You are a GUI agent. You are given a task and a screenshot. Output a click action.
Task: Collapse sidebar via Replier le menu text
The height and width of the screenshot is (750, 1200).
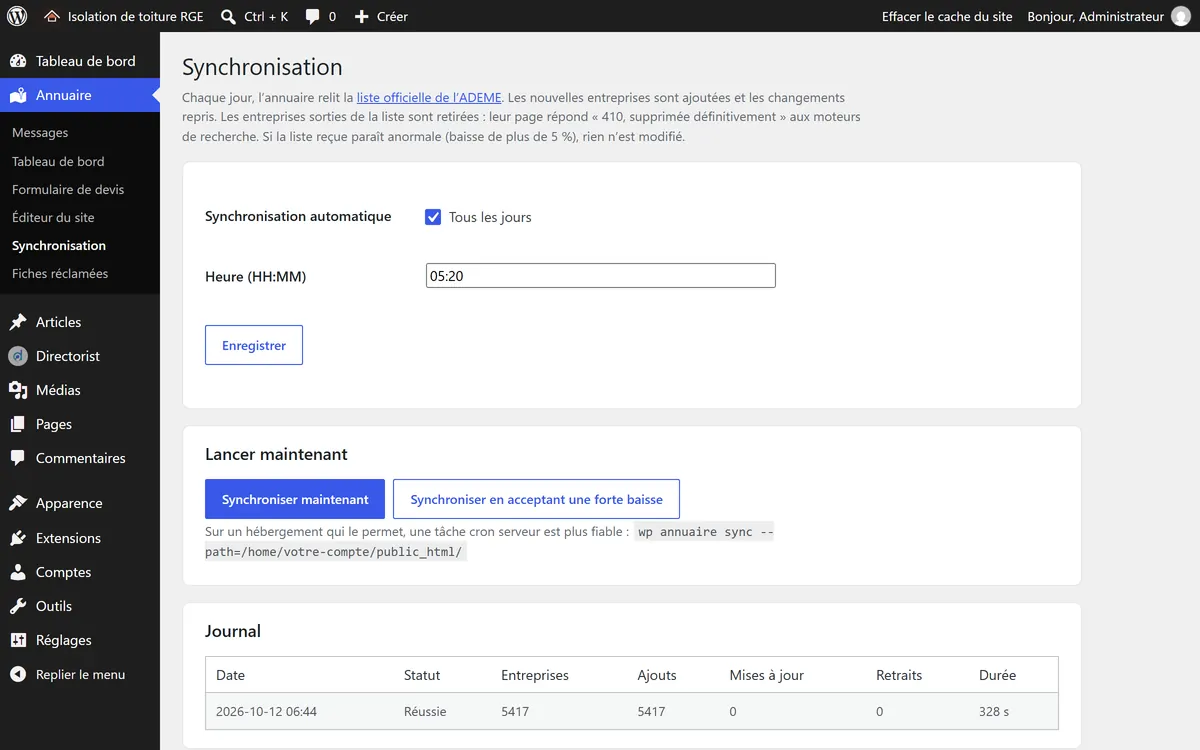click(x=80, y=674)
